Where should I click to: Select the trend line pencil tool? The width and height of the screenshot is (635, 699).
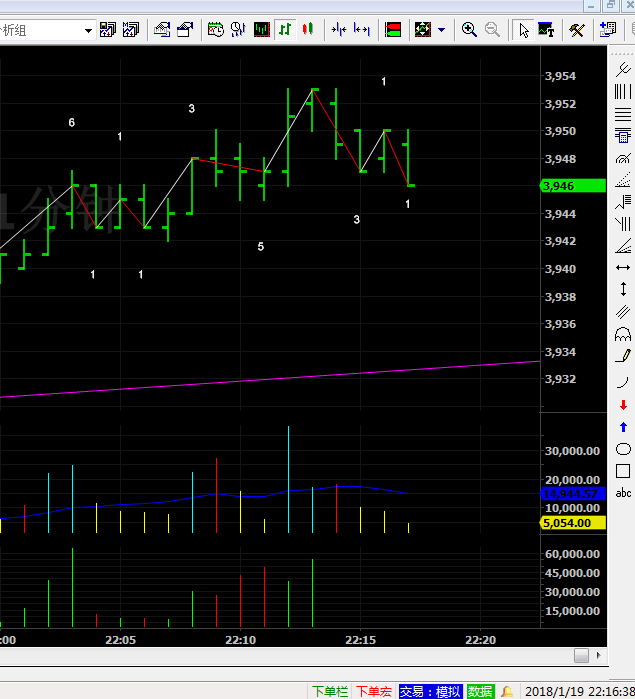coord(623,356)
